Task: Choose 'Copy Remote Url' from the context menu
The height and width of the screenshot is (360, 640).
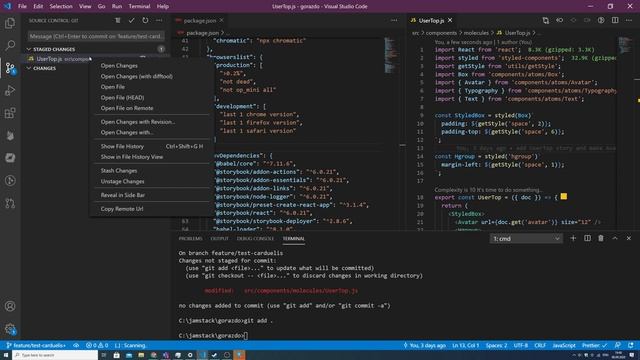Action: (x=122, y=209)
